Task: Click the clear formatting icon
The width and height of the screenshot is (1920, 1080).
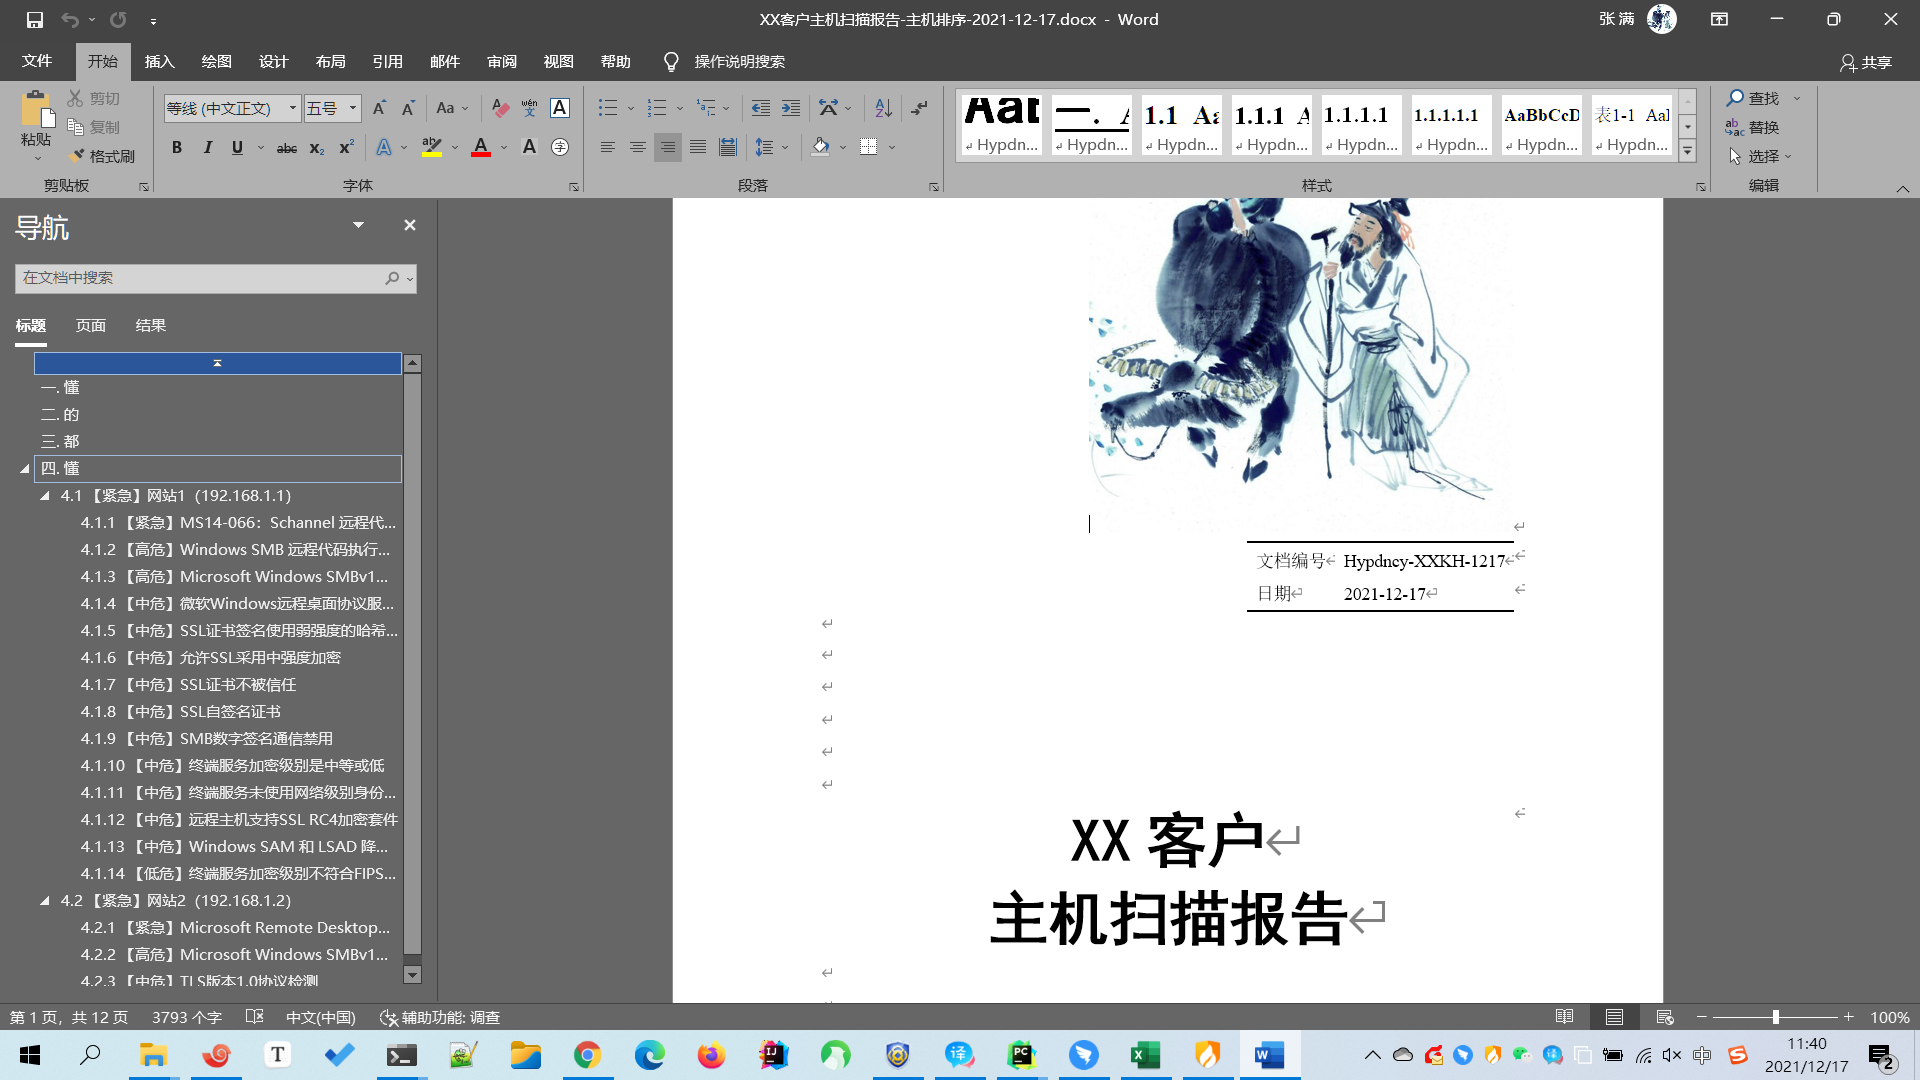Action: [x=500, y=108]
